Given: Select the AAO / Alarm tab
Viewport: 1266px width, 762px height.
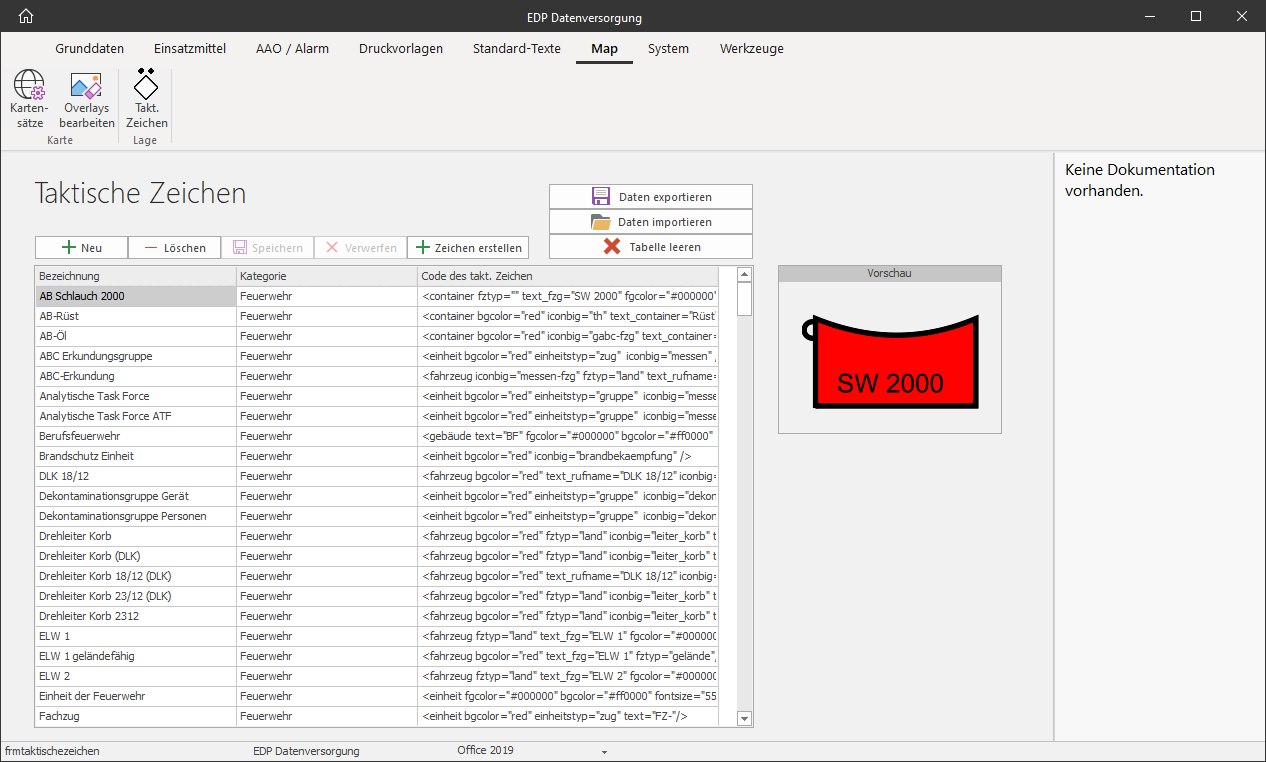Looking at the screenshot, I should click(x=292, y=48).
